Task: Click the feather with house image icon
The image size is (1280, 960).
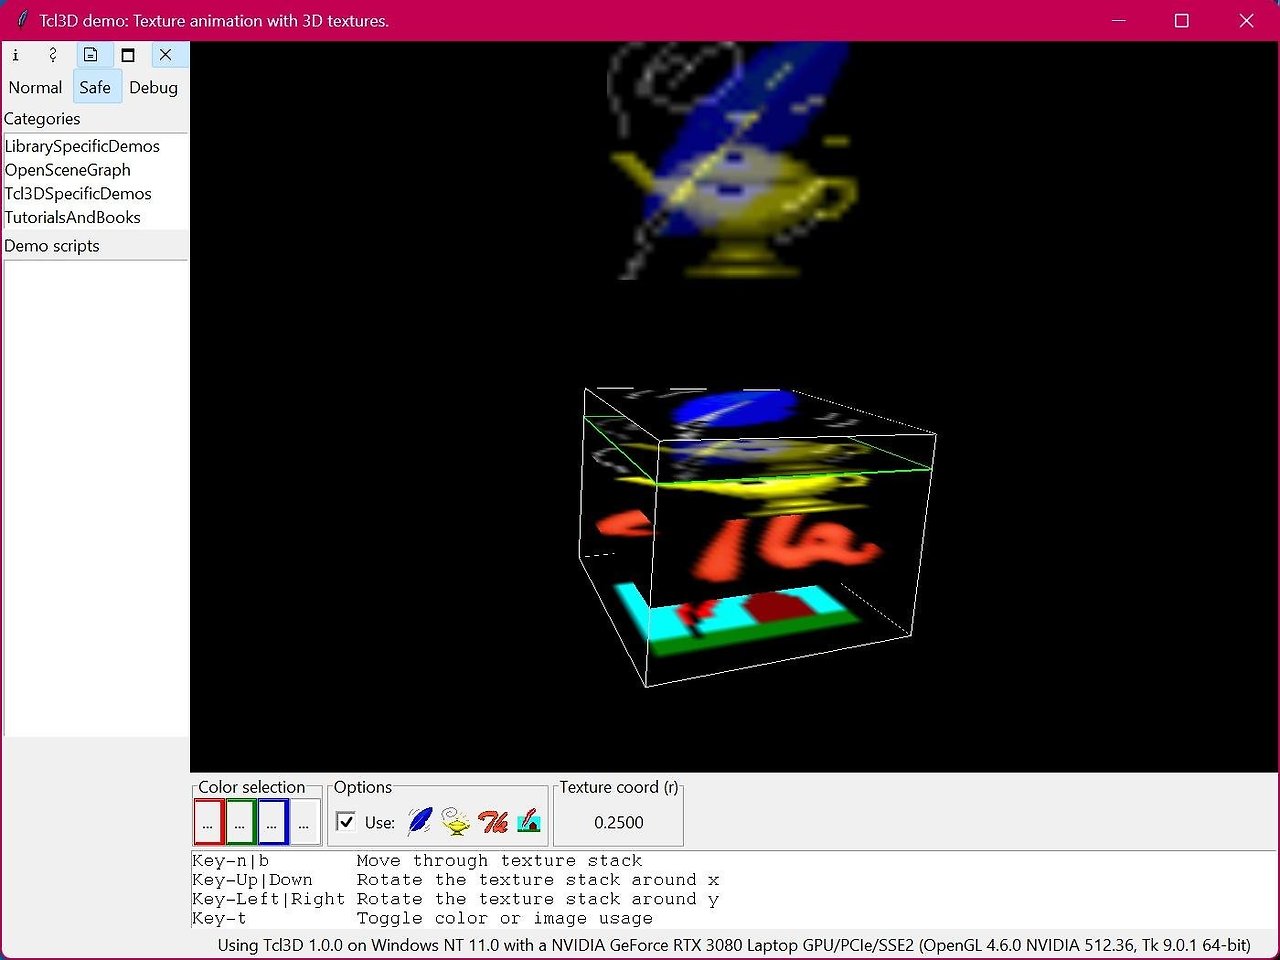Action: click(529, 822)
